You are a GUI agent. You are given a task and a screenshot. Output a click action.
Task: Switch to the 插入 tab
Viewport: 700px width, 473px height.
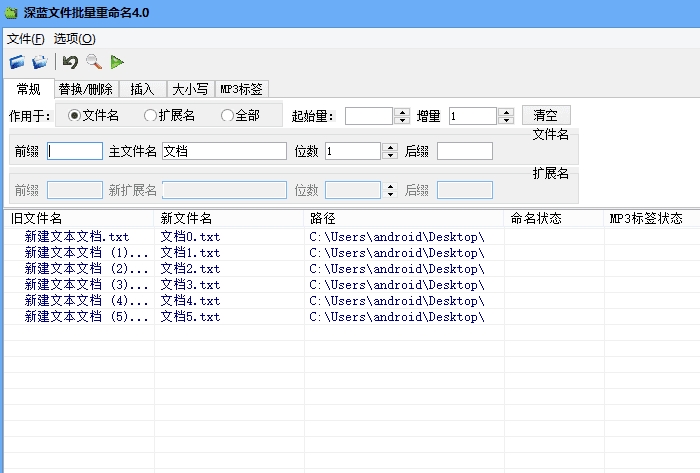point(142,89)
